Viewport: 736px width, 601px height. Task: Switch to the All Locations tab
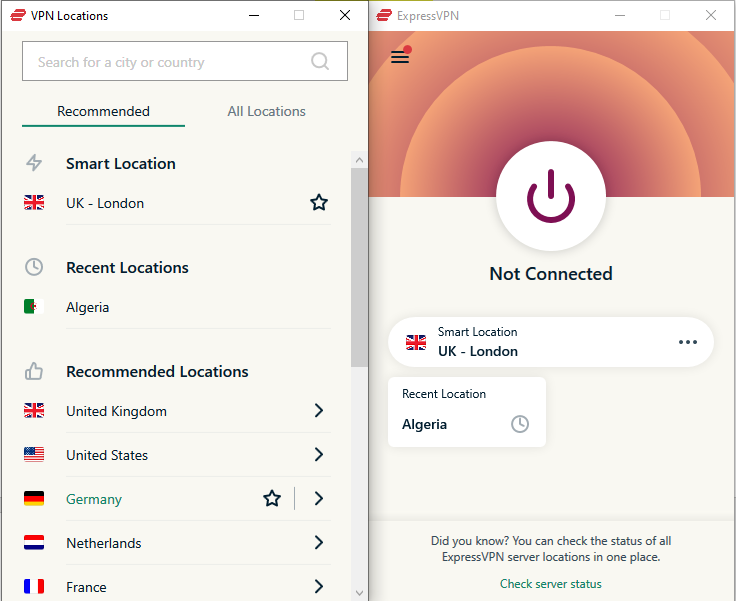266,111
